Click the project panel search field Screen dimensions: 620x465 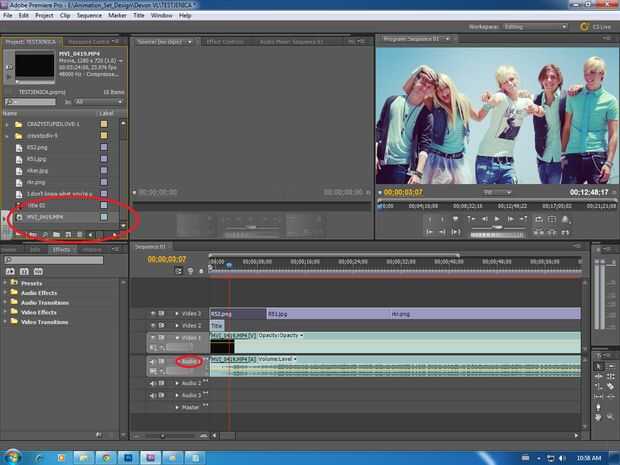tap(30, 102)
